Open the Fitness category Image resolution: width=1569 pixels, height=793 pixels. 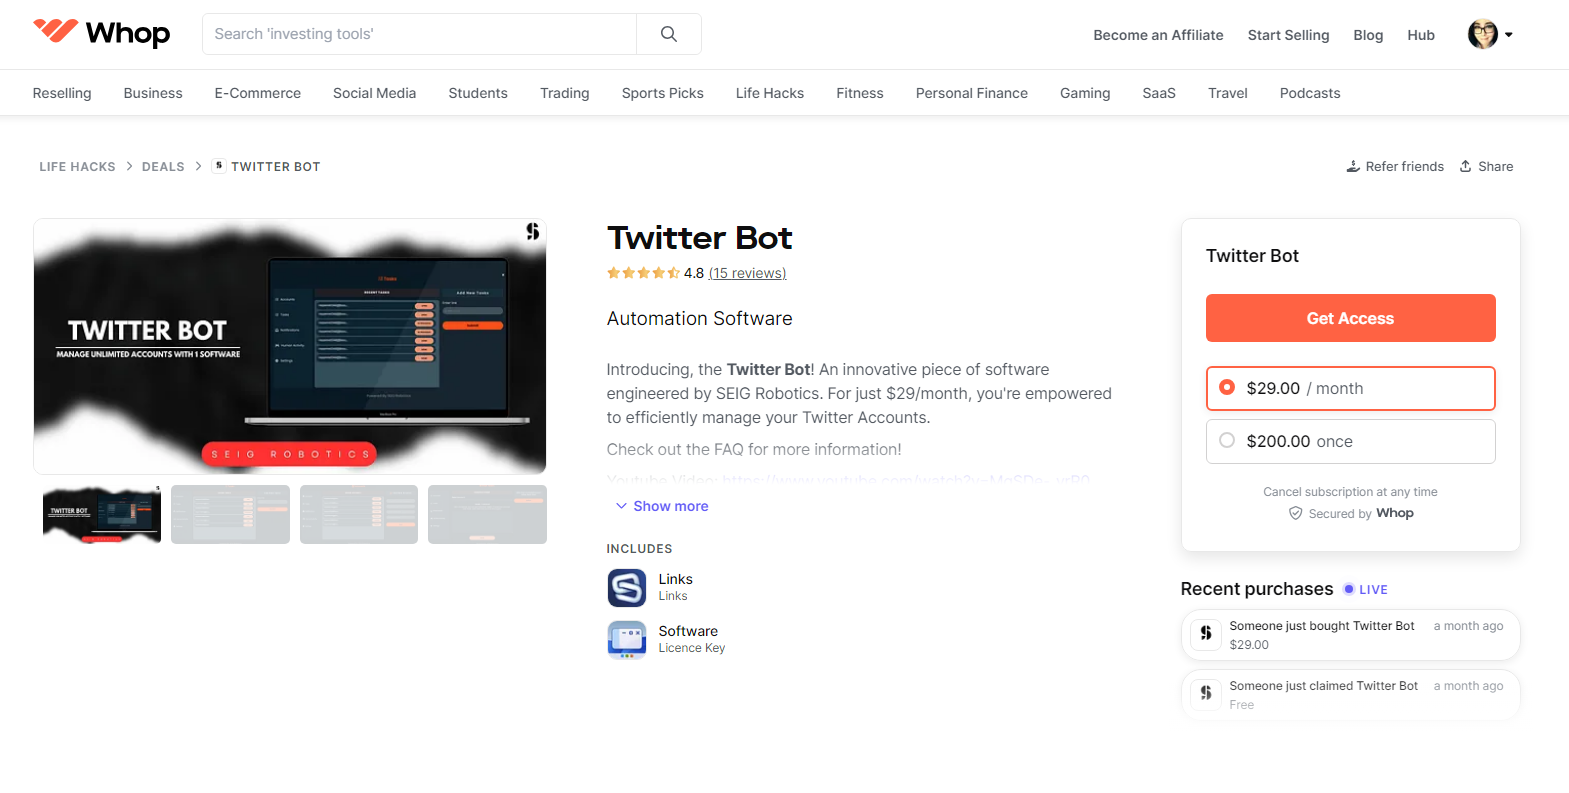tap(860, 93)
